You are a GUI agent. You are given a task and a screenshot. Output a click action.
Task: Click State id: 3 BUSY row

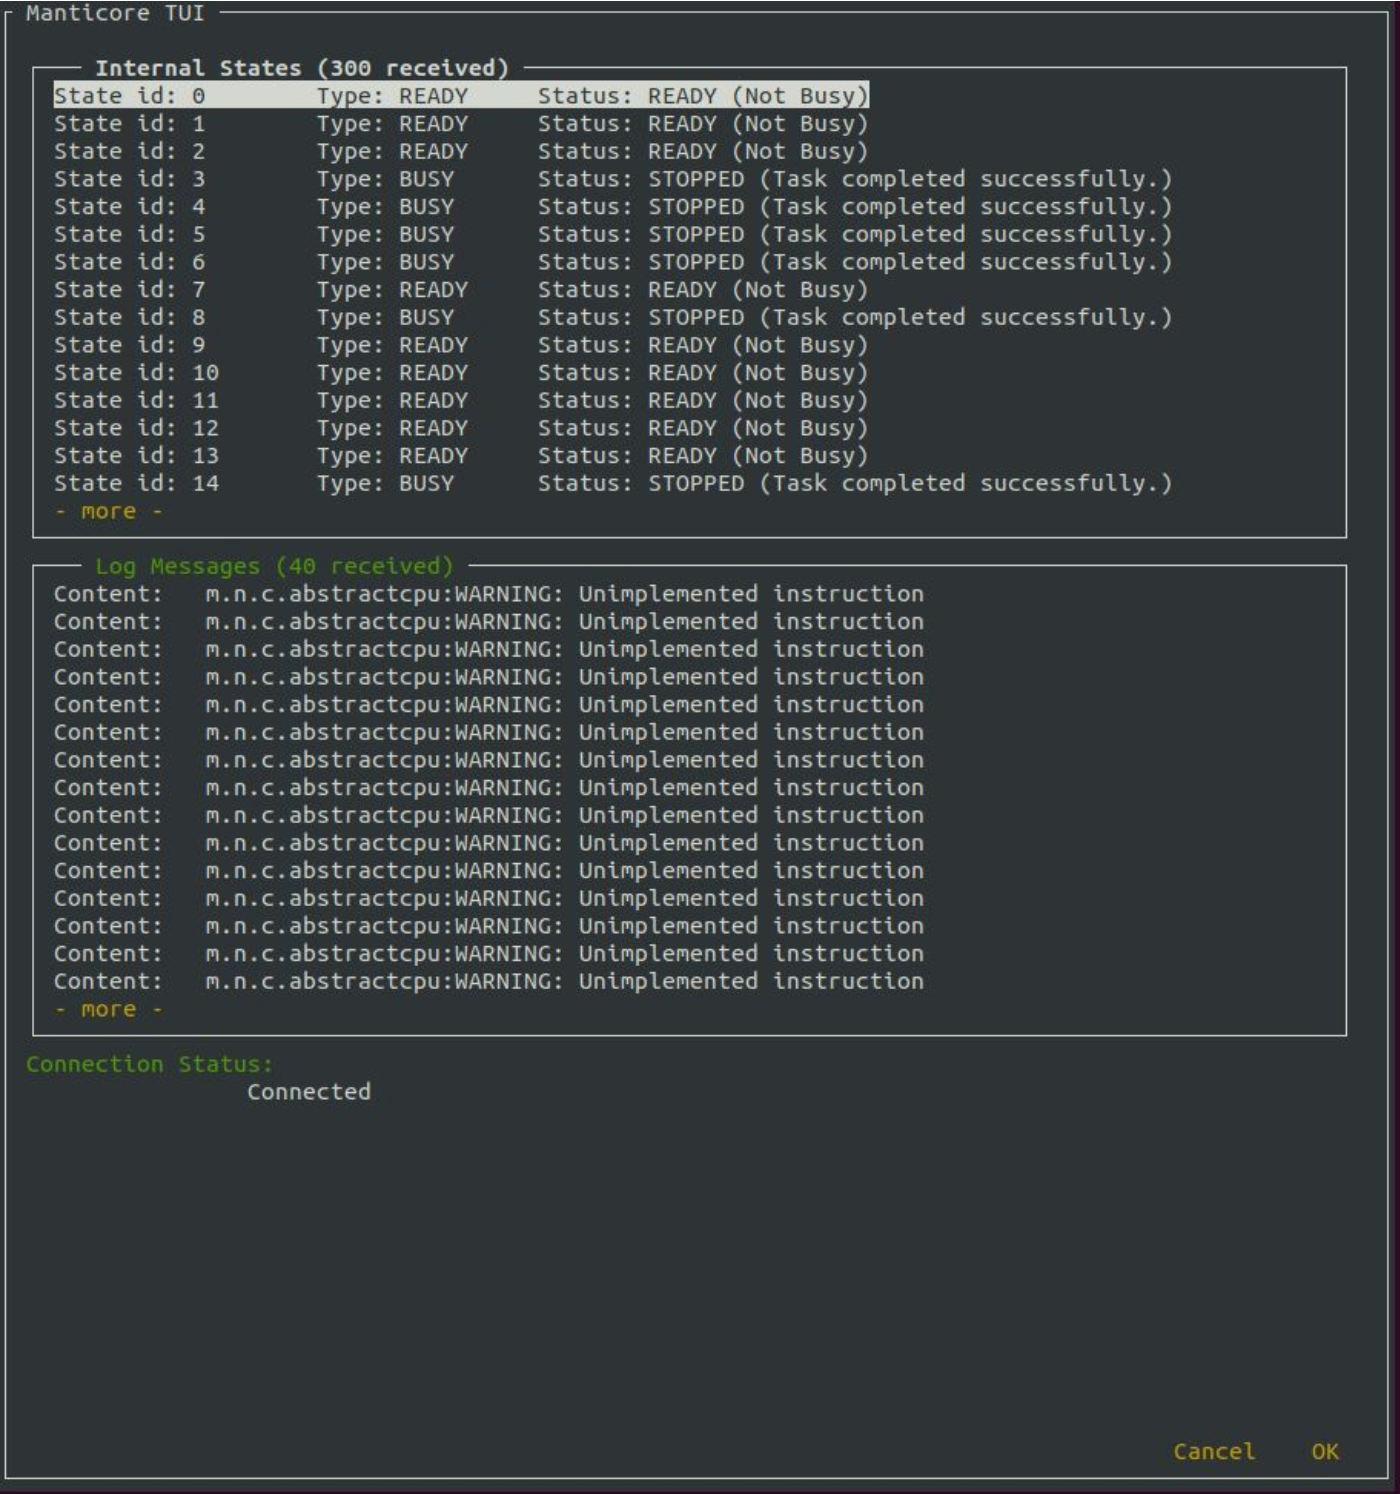click(612, 179)
